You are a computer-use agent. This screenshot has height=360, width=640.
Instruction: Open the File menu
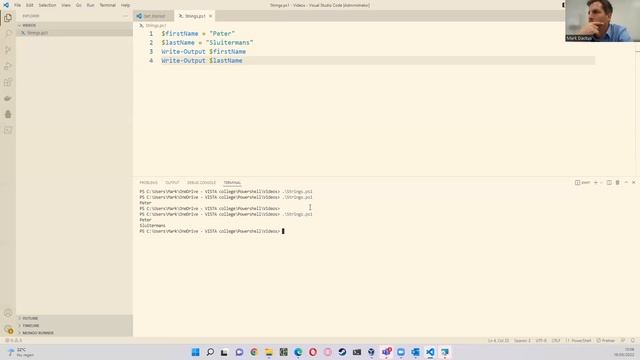click(18, 5)
